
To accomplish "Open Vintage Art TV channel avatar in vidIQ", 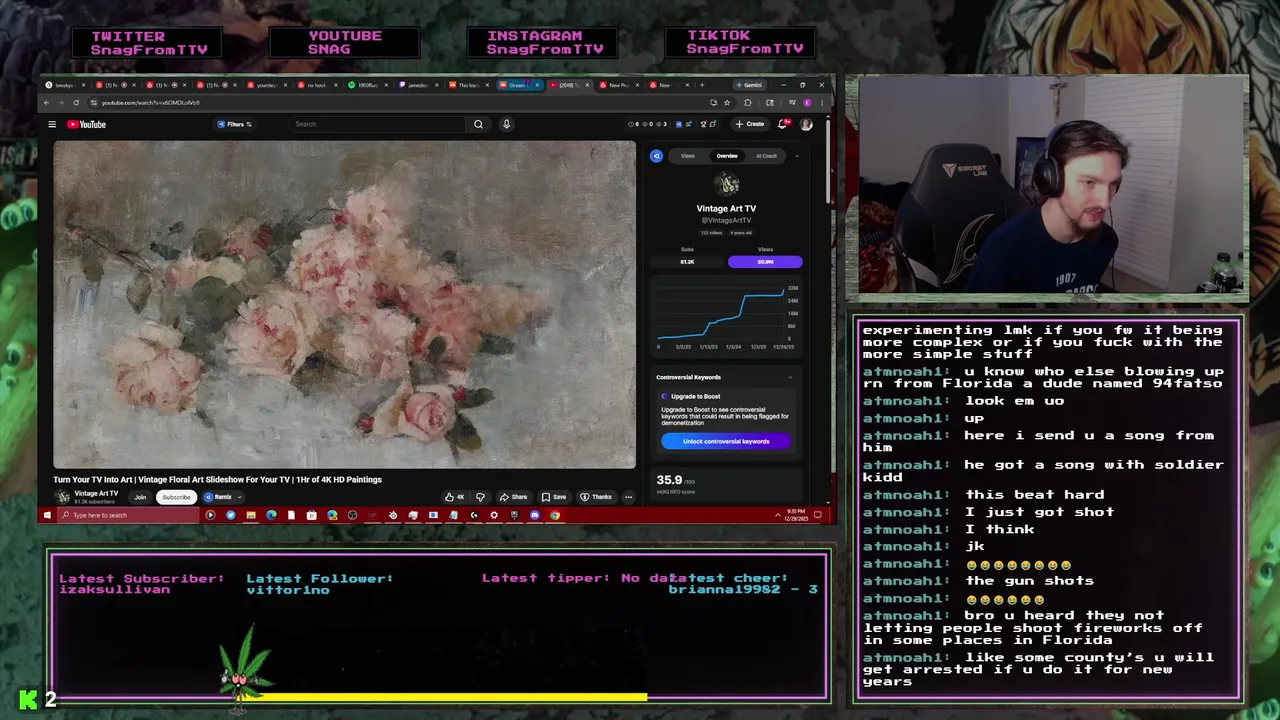I will pos(727,184).
